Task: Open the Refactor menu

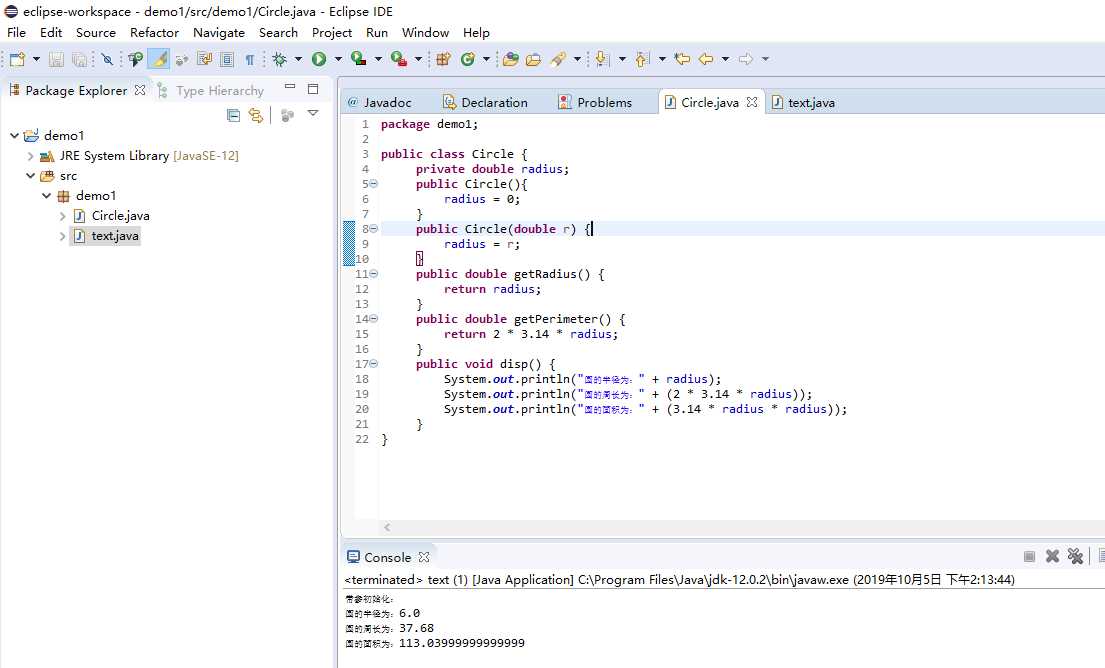Action: 154,32
